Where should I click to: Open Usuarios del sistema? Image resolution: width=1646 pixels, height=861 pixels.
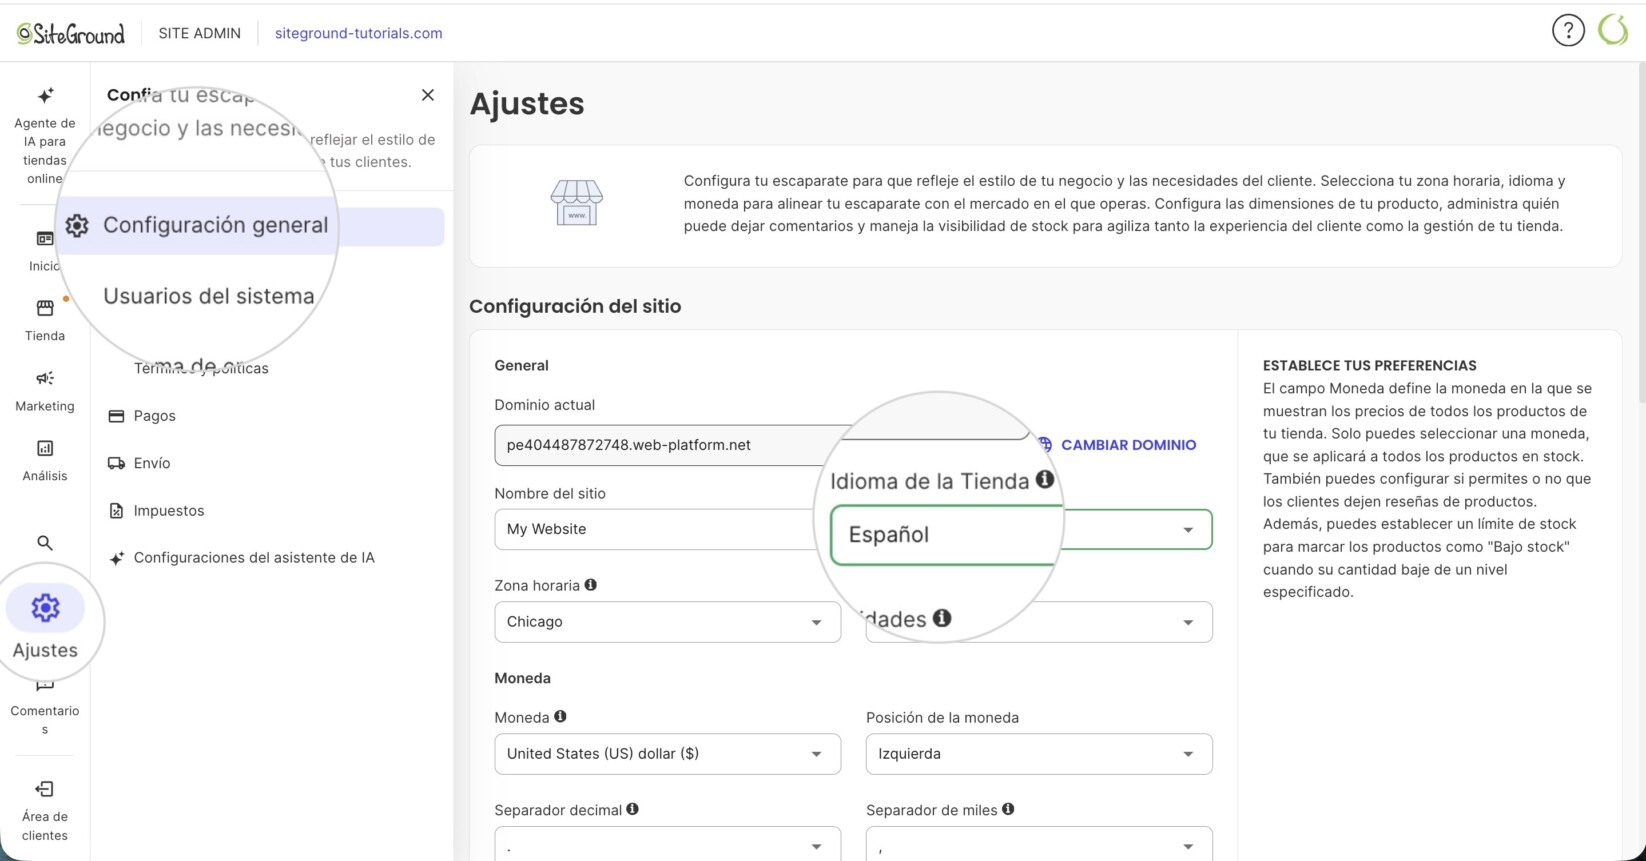(208, 296)
